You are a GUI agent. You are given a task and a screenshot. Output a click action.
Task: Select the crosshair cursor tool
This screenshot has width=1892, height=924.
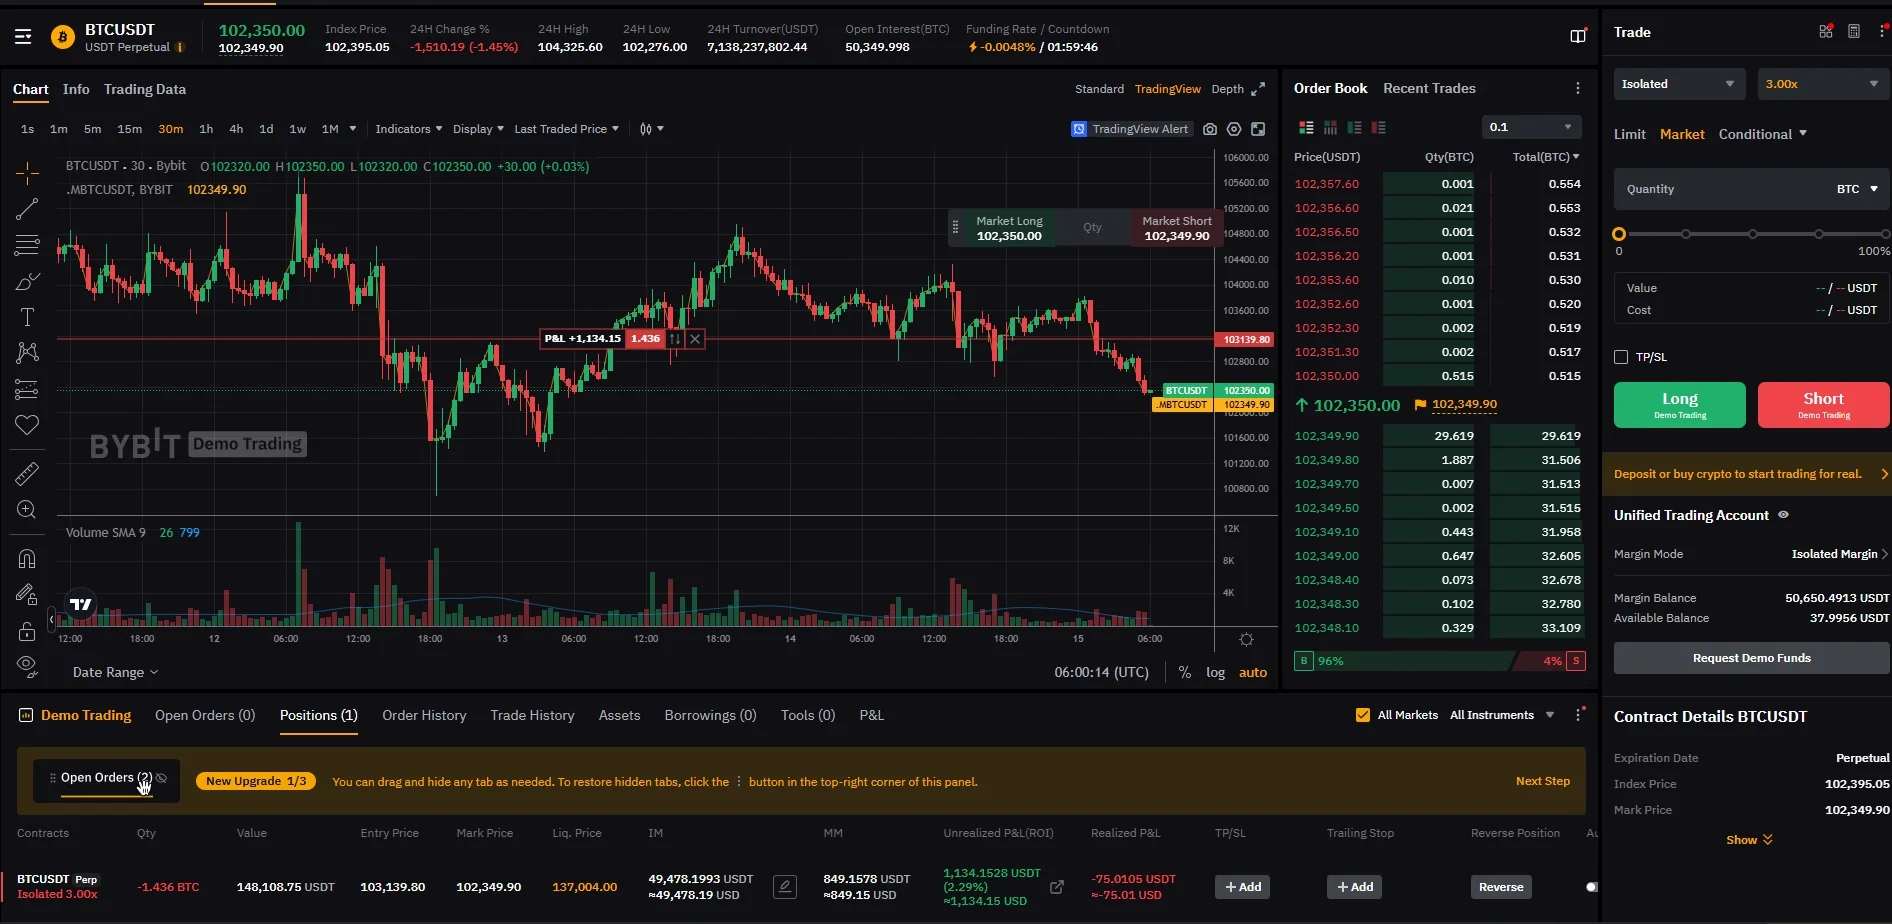point(27,174)
